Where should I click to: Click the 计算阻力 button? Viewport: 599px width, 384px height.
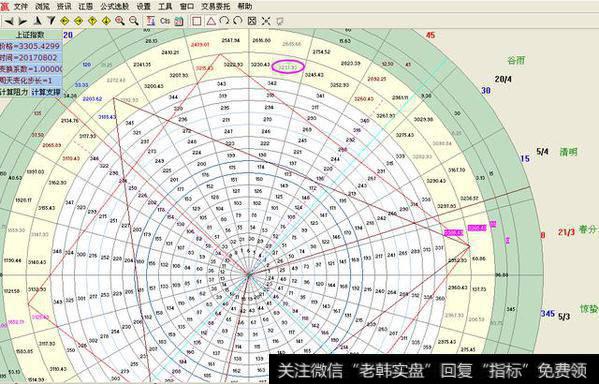14,92
